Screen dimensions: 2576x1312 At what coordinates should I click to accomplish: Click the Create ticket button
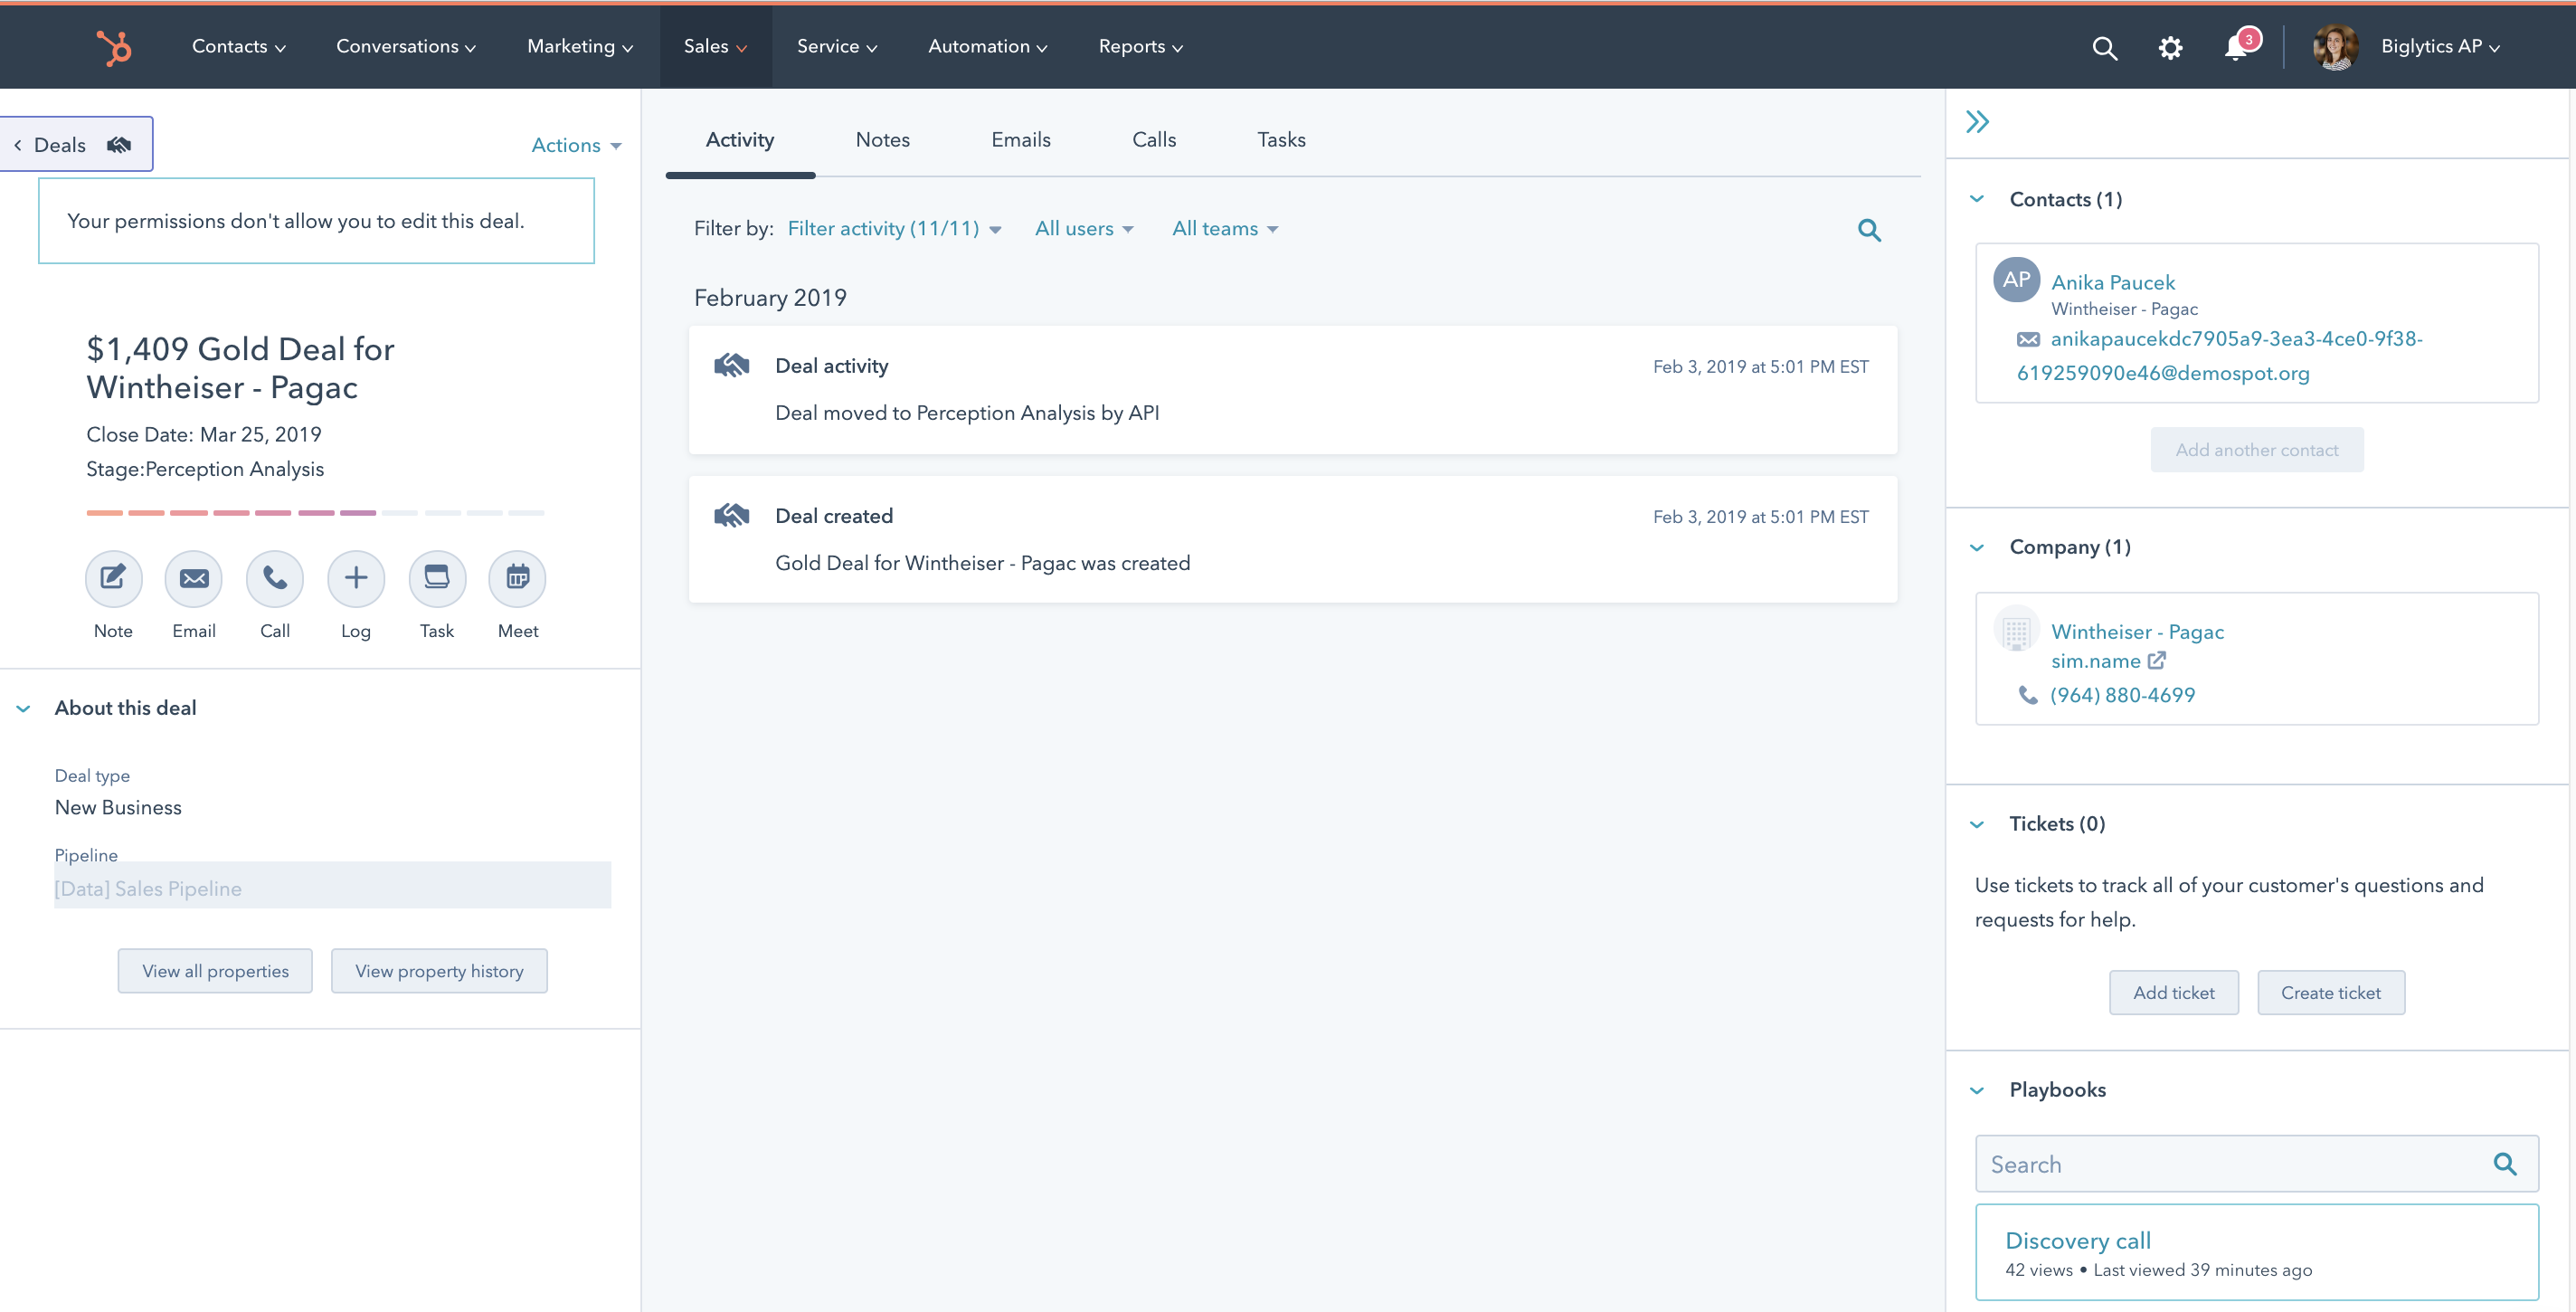click(2330, 993)
